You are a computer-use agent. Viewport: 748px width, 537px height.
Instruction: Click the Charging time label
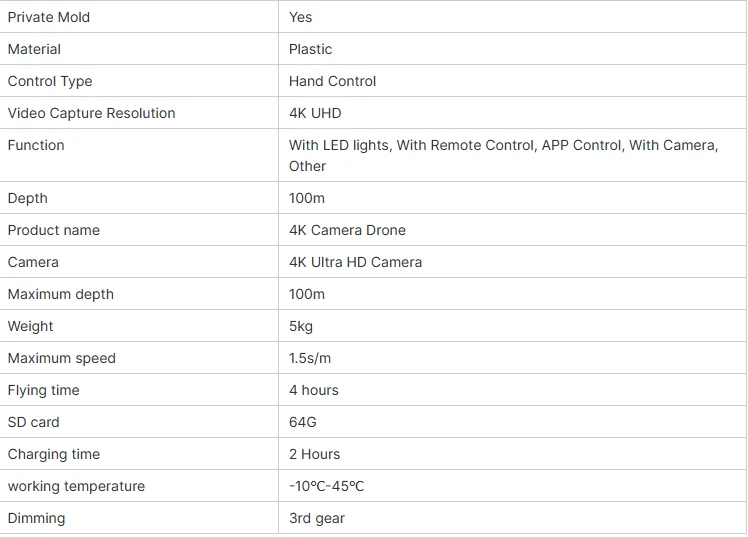pos(54,454)
